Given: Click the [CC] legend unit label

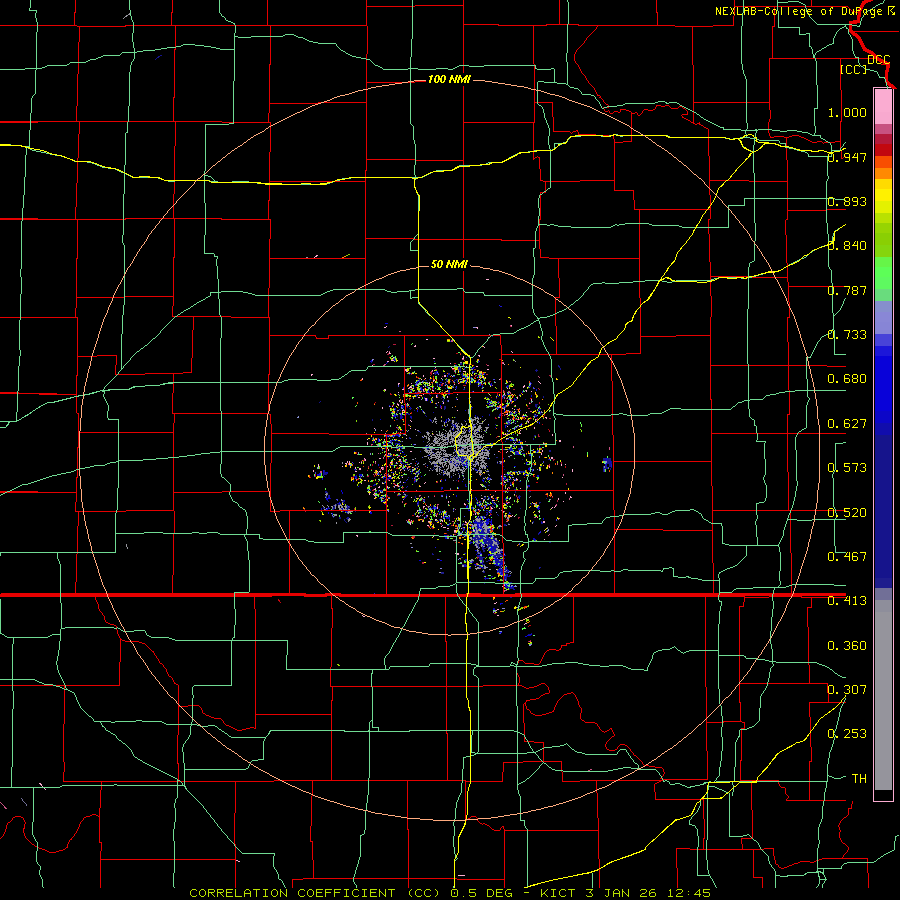Looking at the screenshot, I should click(x=853, y=69).
